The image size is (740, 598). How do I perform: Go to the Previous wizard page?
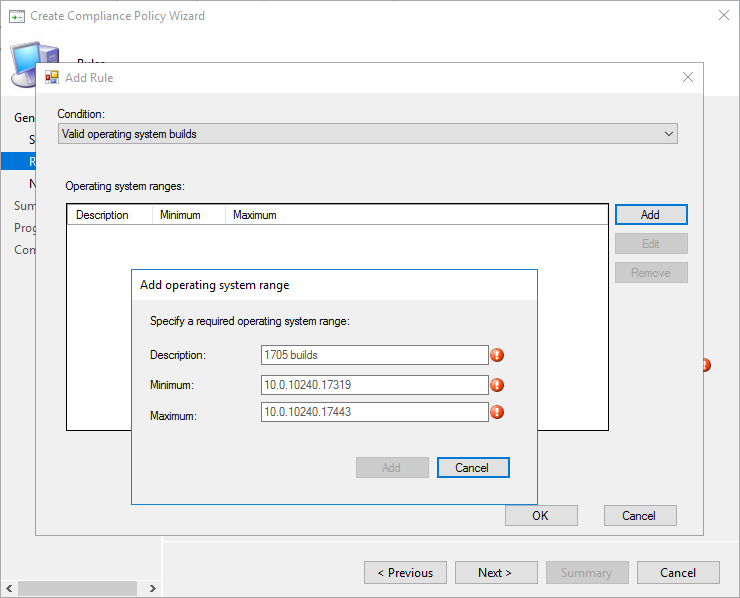[x=405, y=573]
